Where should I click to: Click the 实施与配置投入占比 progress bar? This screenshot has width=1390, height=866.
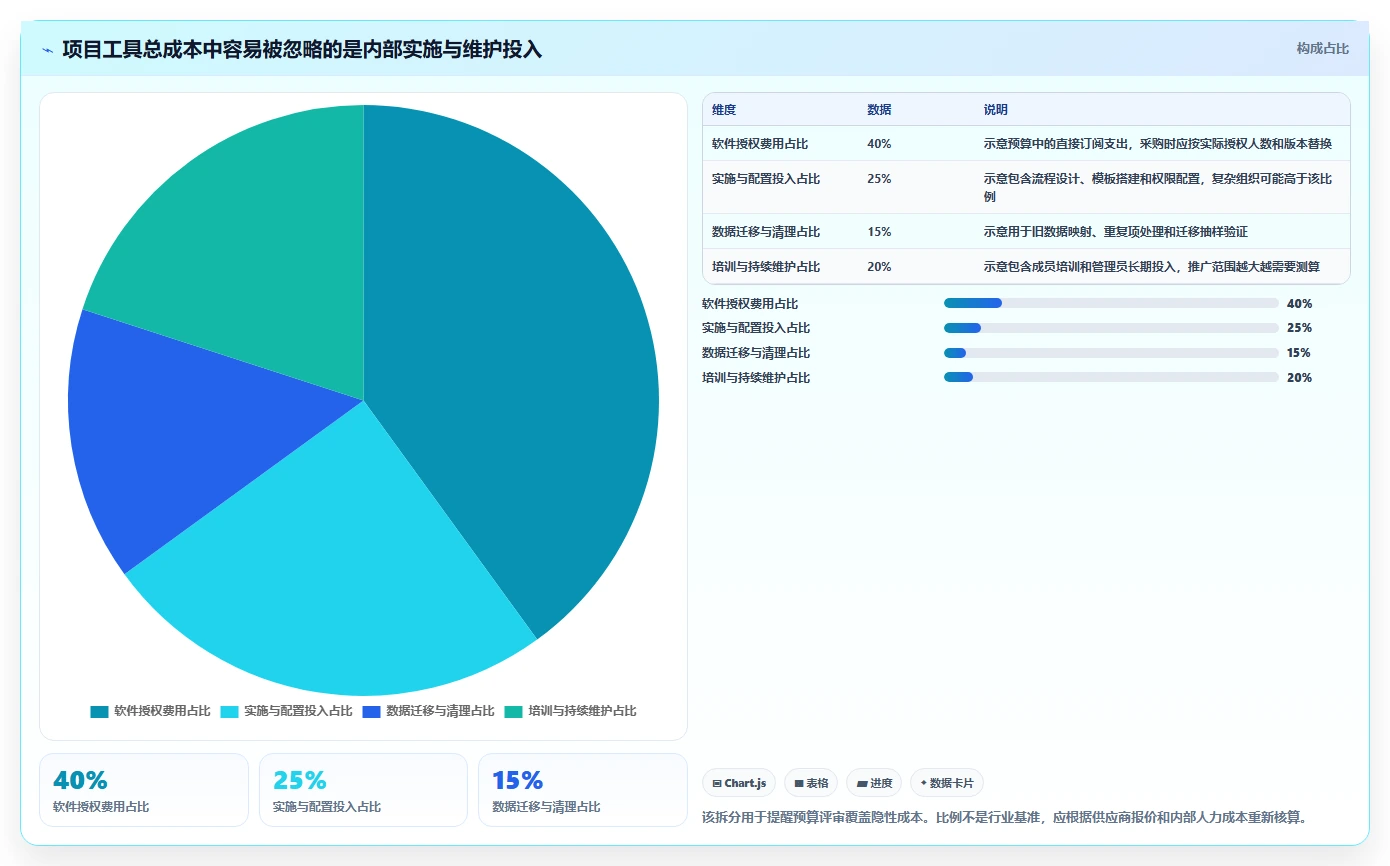[x=1111, y=328]
